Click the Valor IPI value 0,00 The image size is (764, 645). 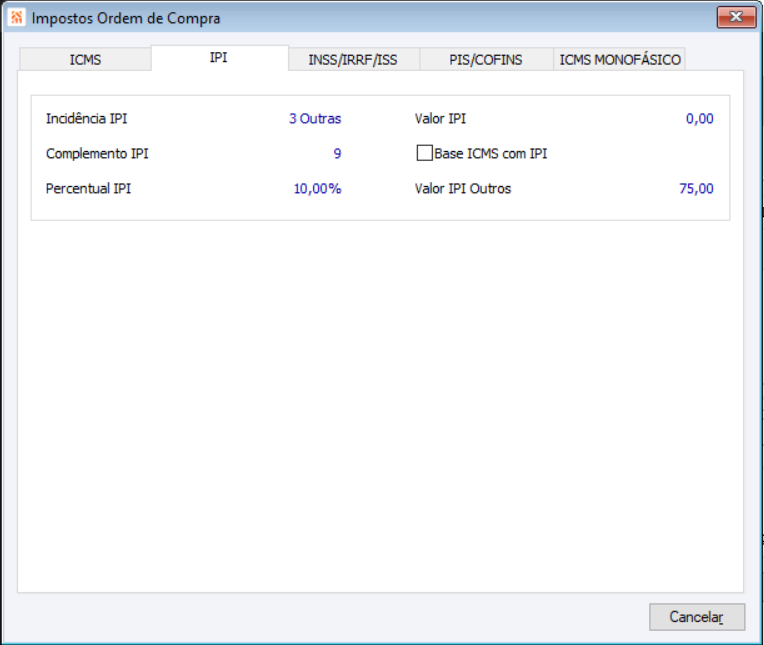pos(700,118)
